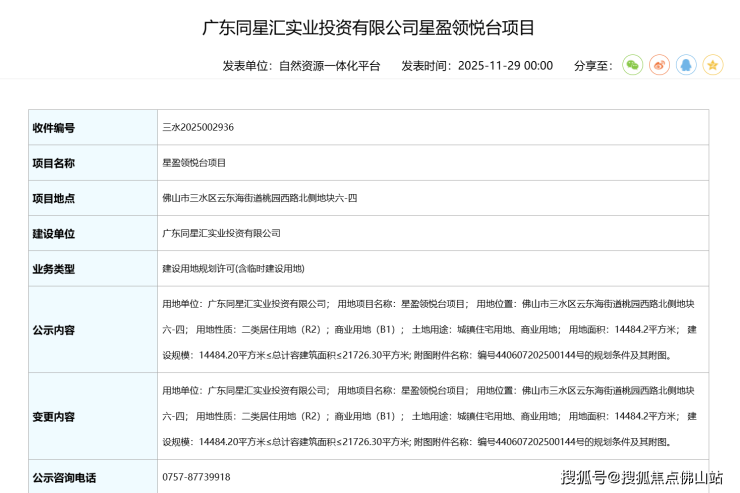The width and height of the screenshot is (740, 493).
Task: Click the blue QQ share icon
Action: (686, 65)
